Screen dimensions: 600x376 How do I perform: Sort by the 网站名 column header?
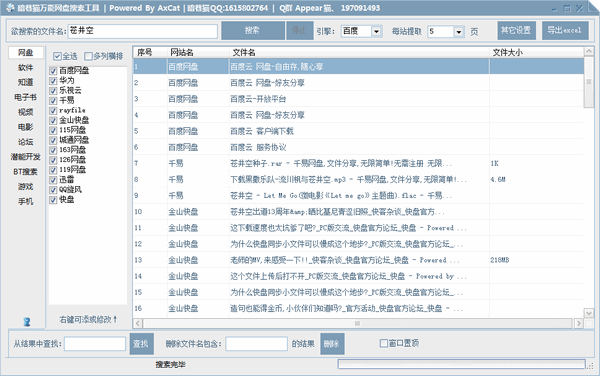[x=198, y=52]
